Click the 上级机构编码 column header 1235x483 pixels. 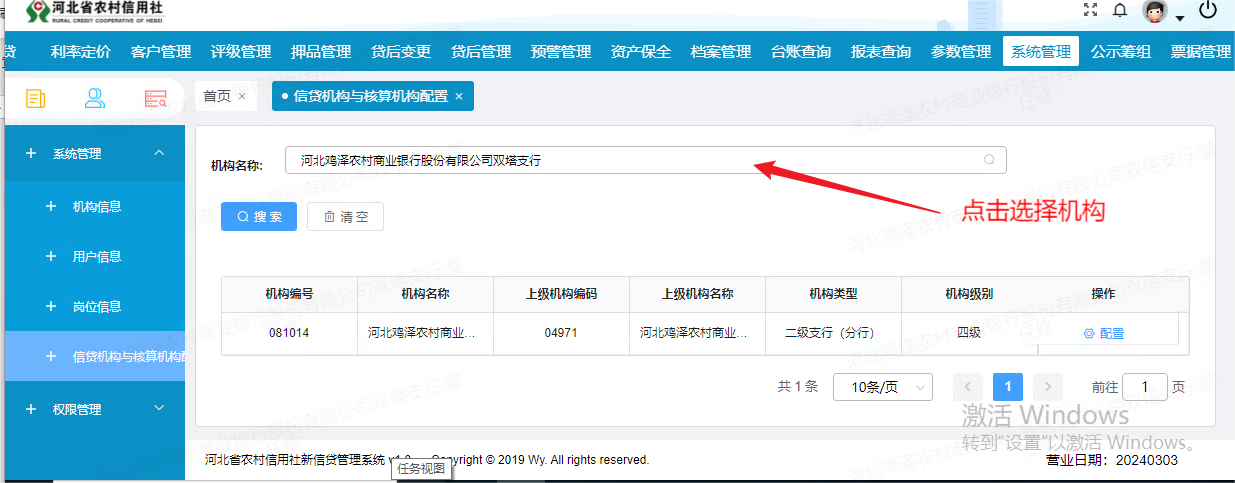pyautogui.click(x=561, y=294)
